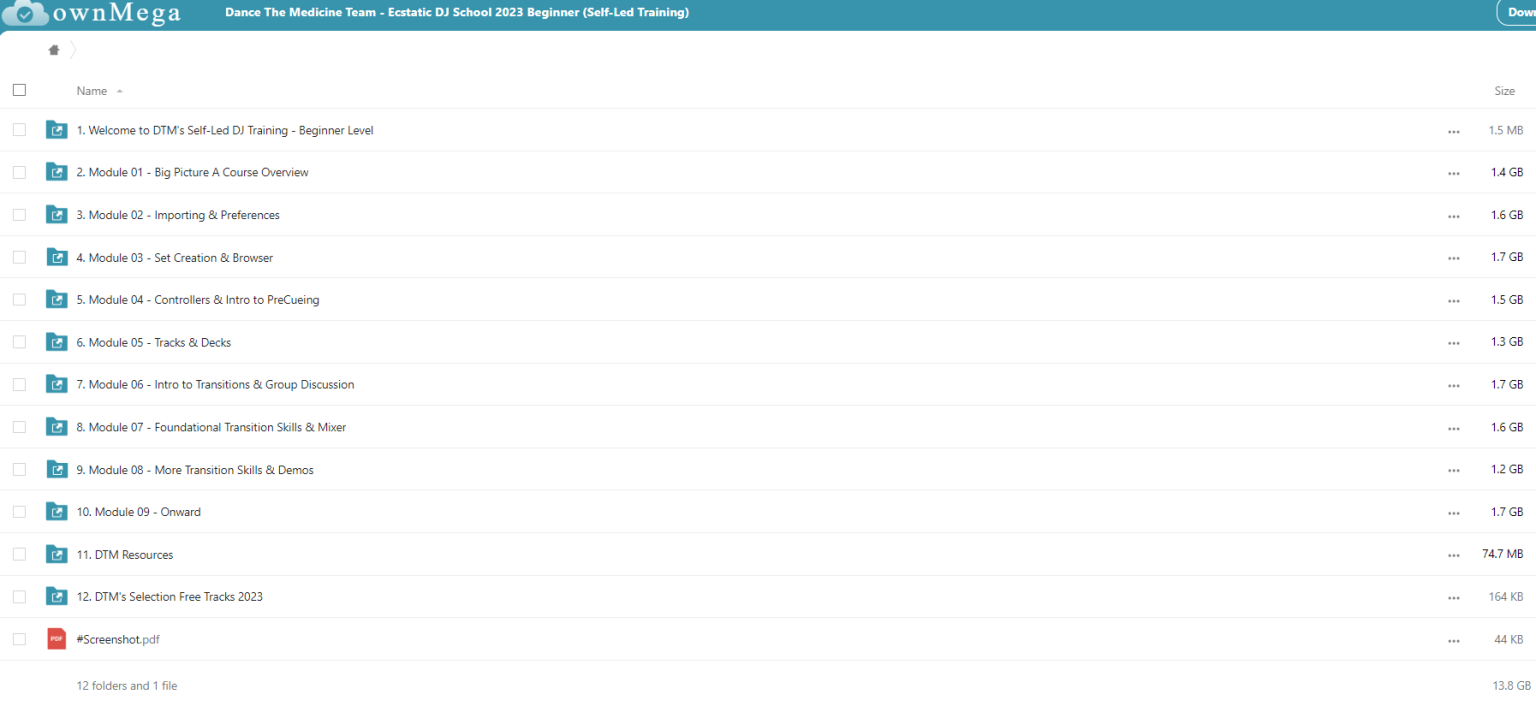
Task: Click the Download button in header
Action: (x=1517, y=12)
